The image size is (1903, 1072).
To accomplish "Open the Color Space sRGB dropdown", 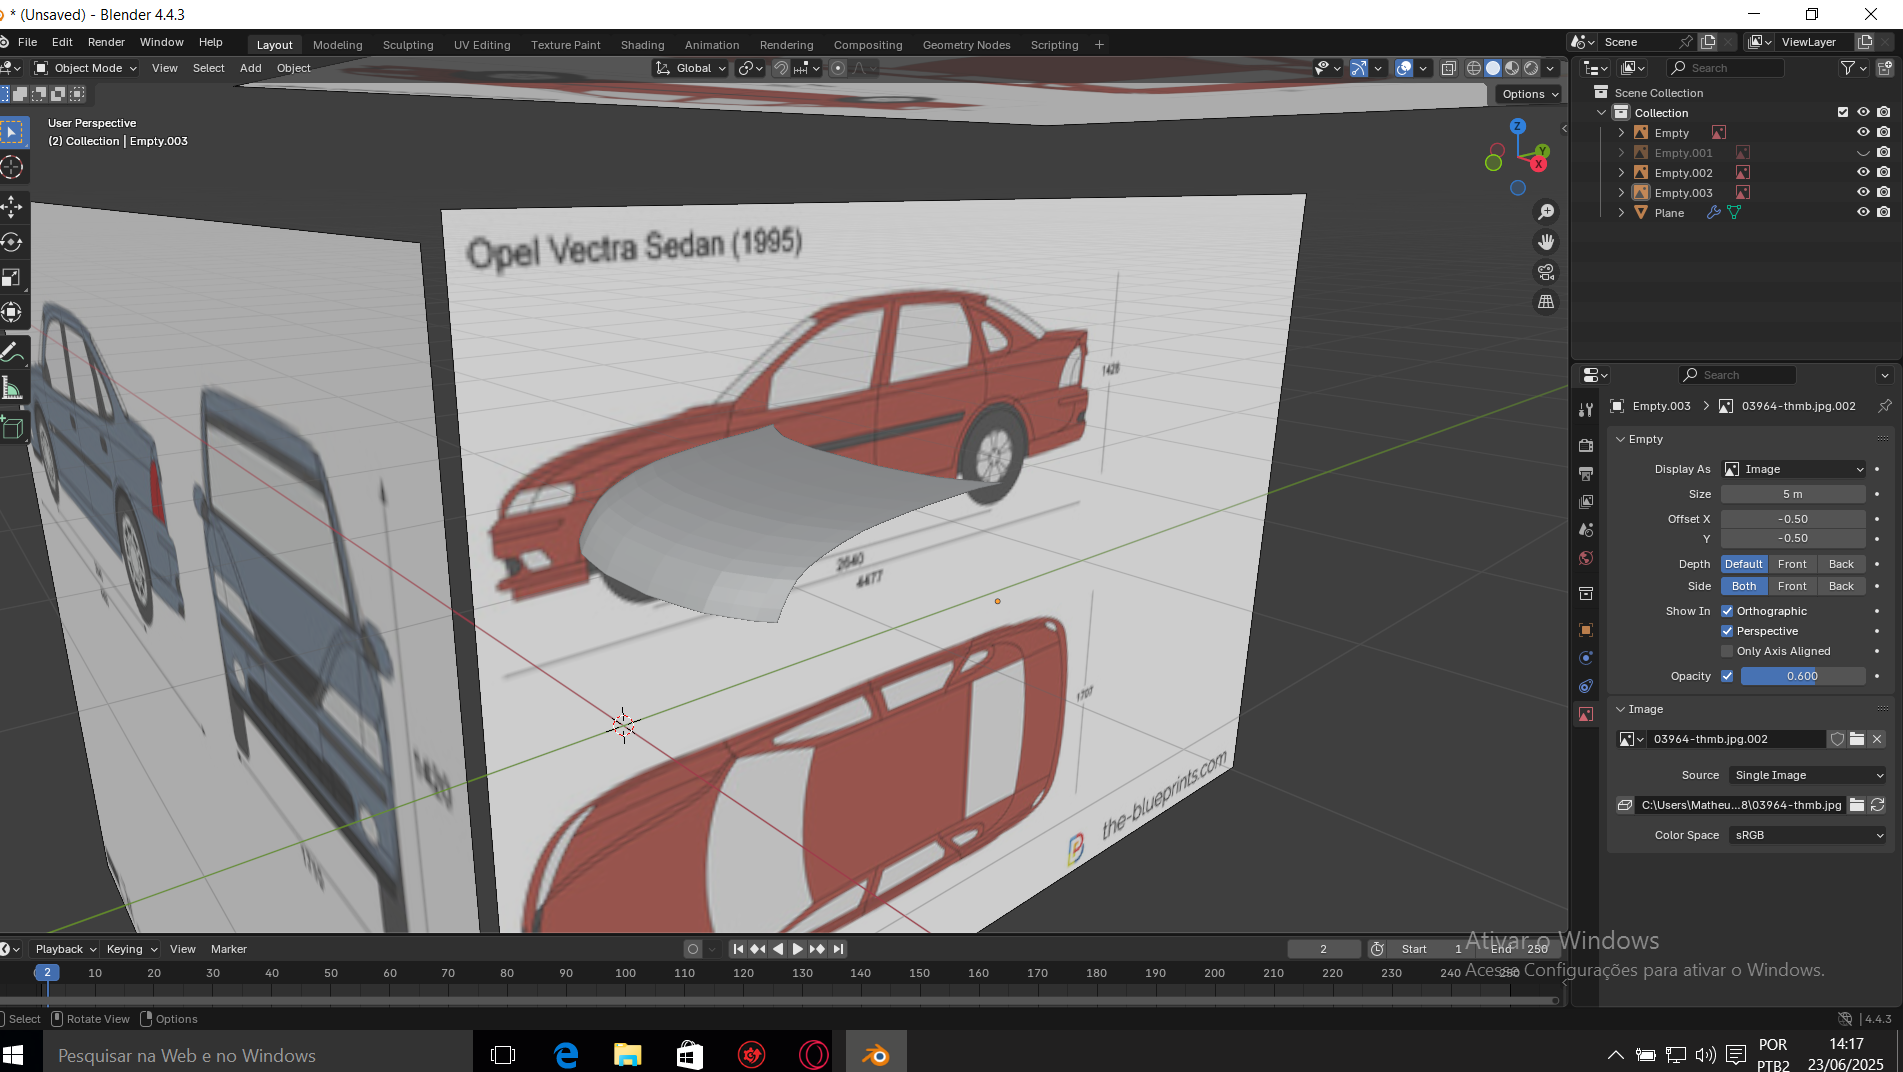I will (x=1808, y=835).
